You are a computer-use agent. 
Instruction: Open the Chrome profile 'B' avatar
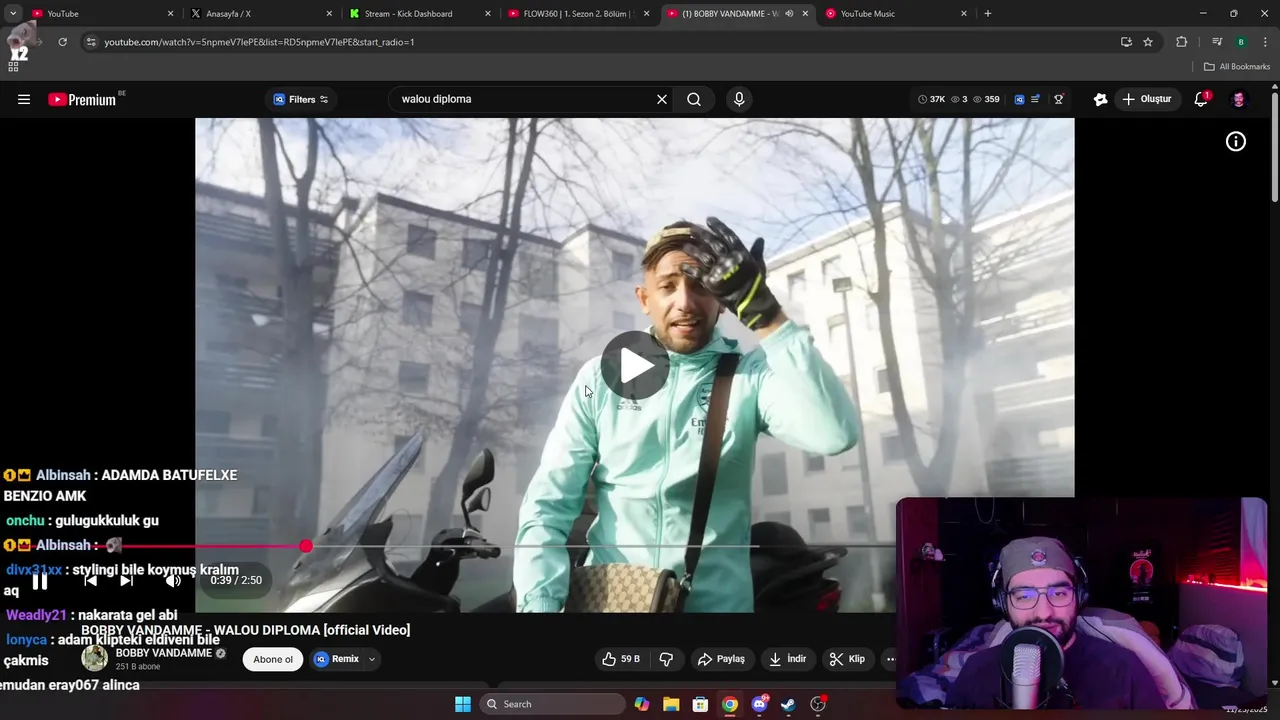(1241, 42)
